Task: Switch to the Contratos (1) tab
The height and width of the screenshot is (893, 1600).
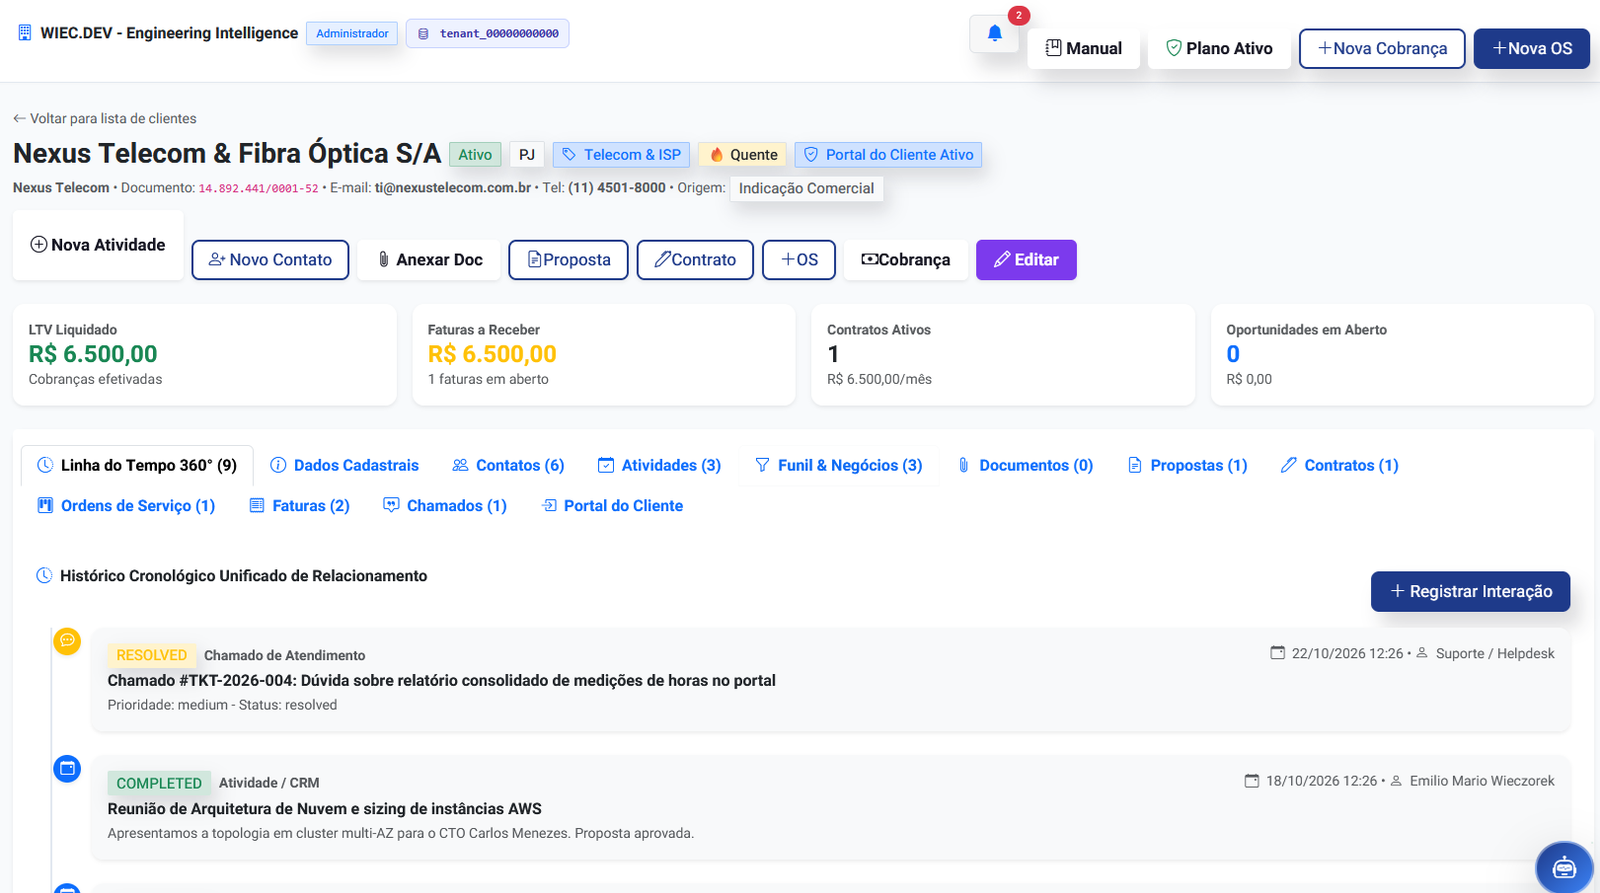Action: pos(1340,465)
